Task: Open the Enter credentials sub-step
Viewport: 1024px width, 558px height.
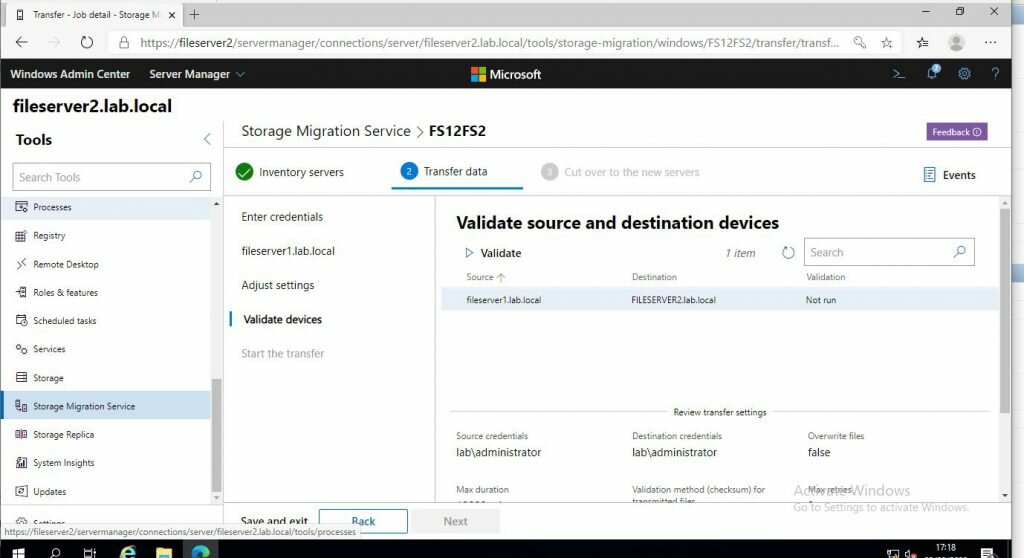Action: (282, 216)
